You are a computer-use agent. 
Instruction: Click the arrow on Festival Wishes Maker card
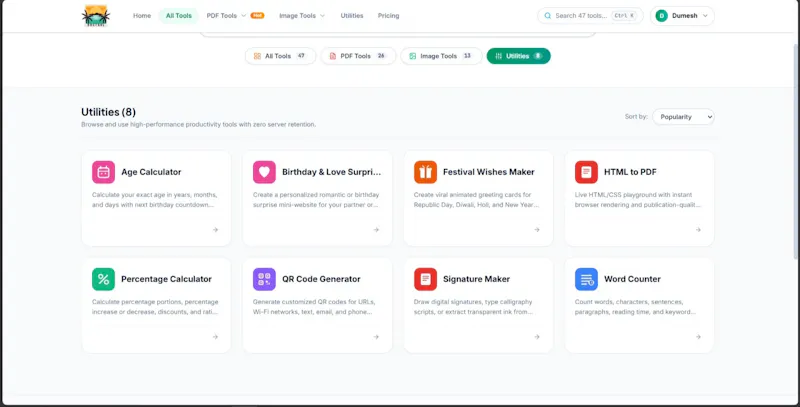point(537,230)
